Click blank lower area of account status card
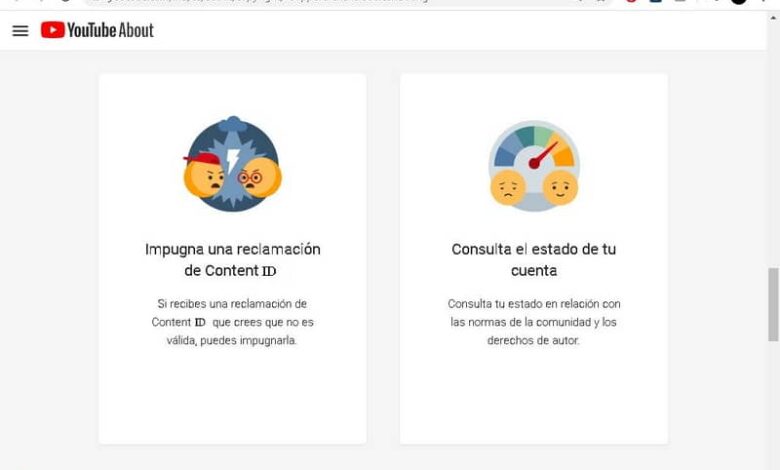Viewport: 780px width, 470px height. tap(534, 398)
